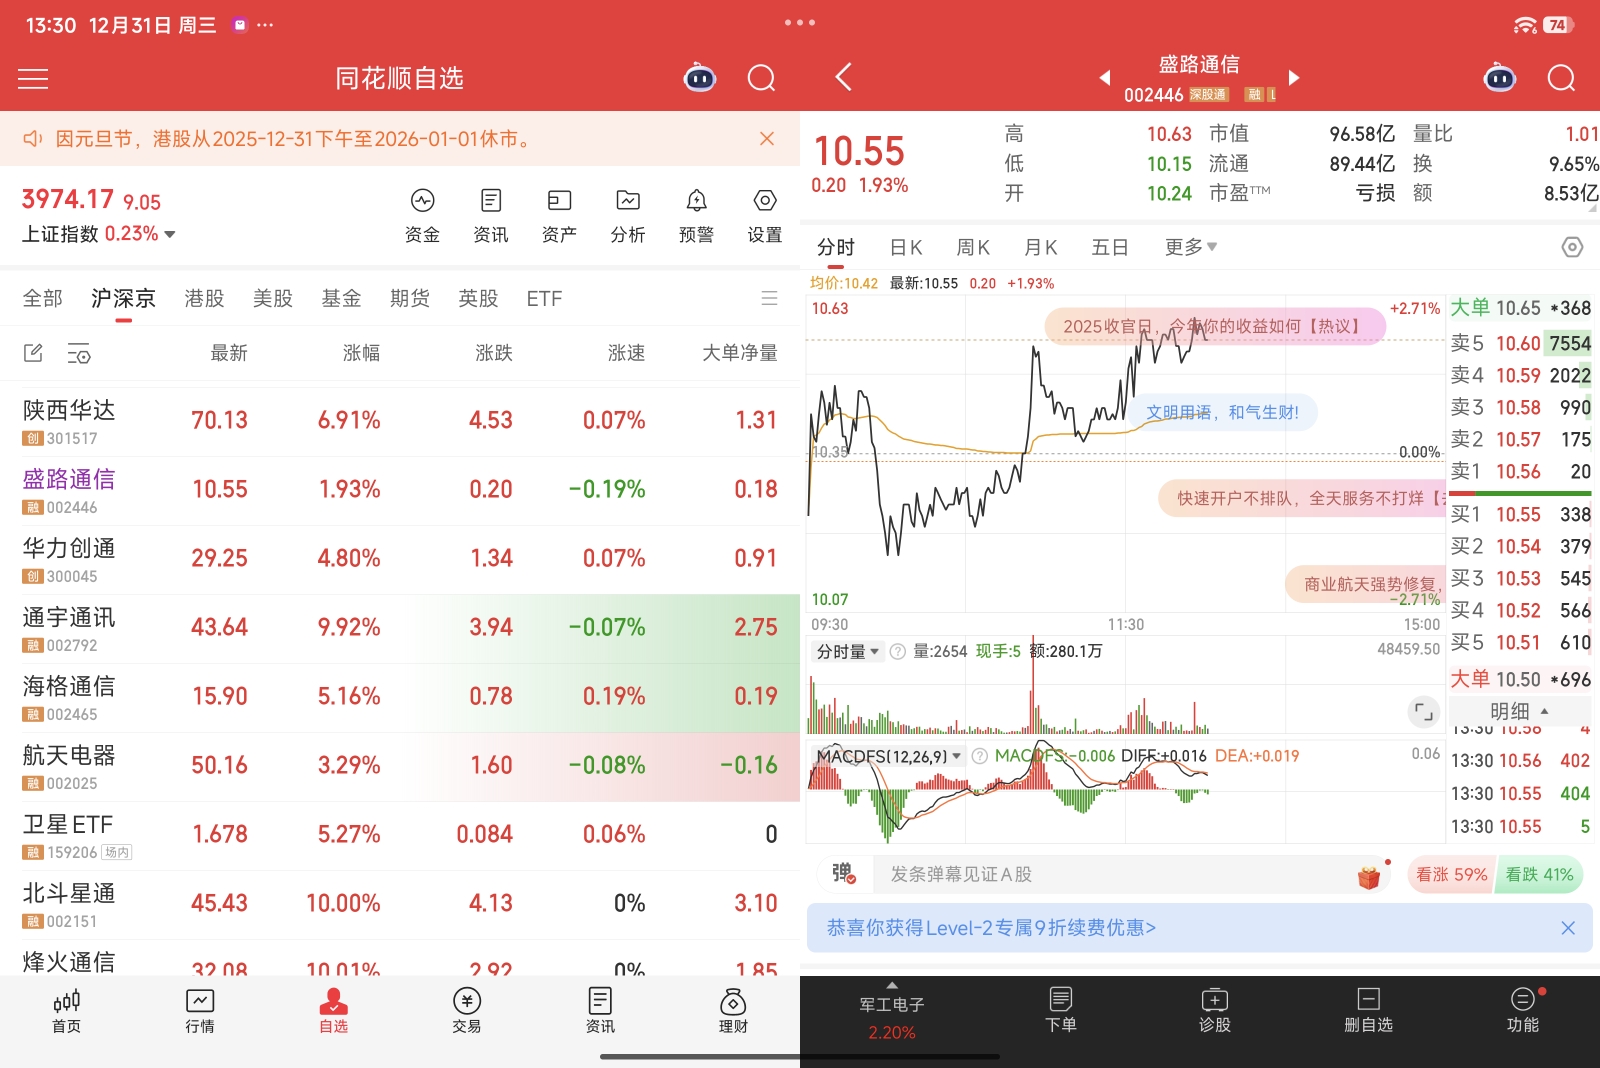This screenshot has height=1068, width=1600.
Task: Open 更多 chart period dropdown
Action: tap(1190, 247)
